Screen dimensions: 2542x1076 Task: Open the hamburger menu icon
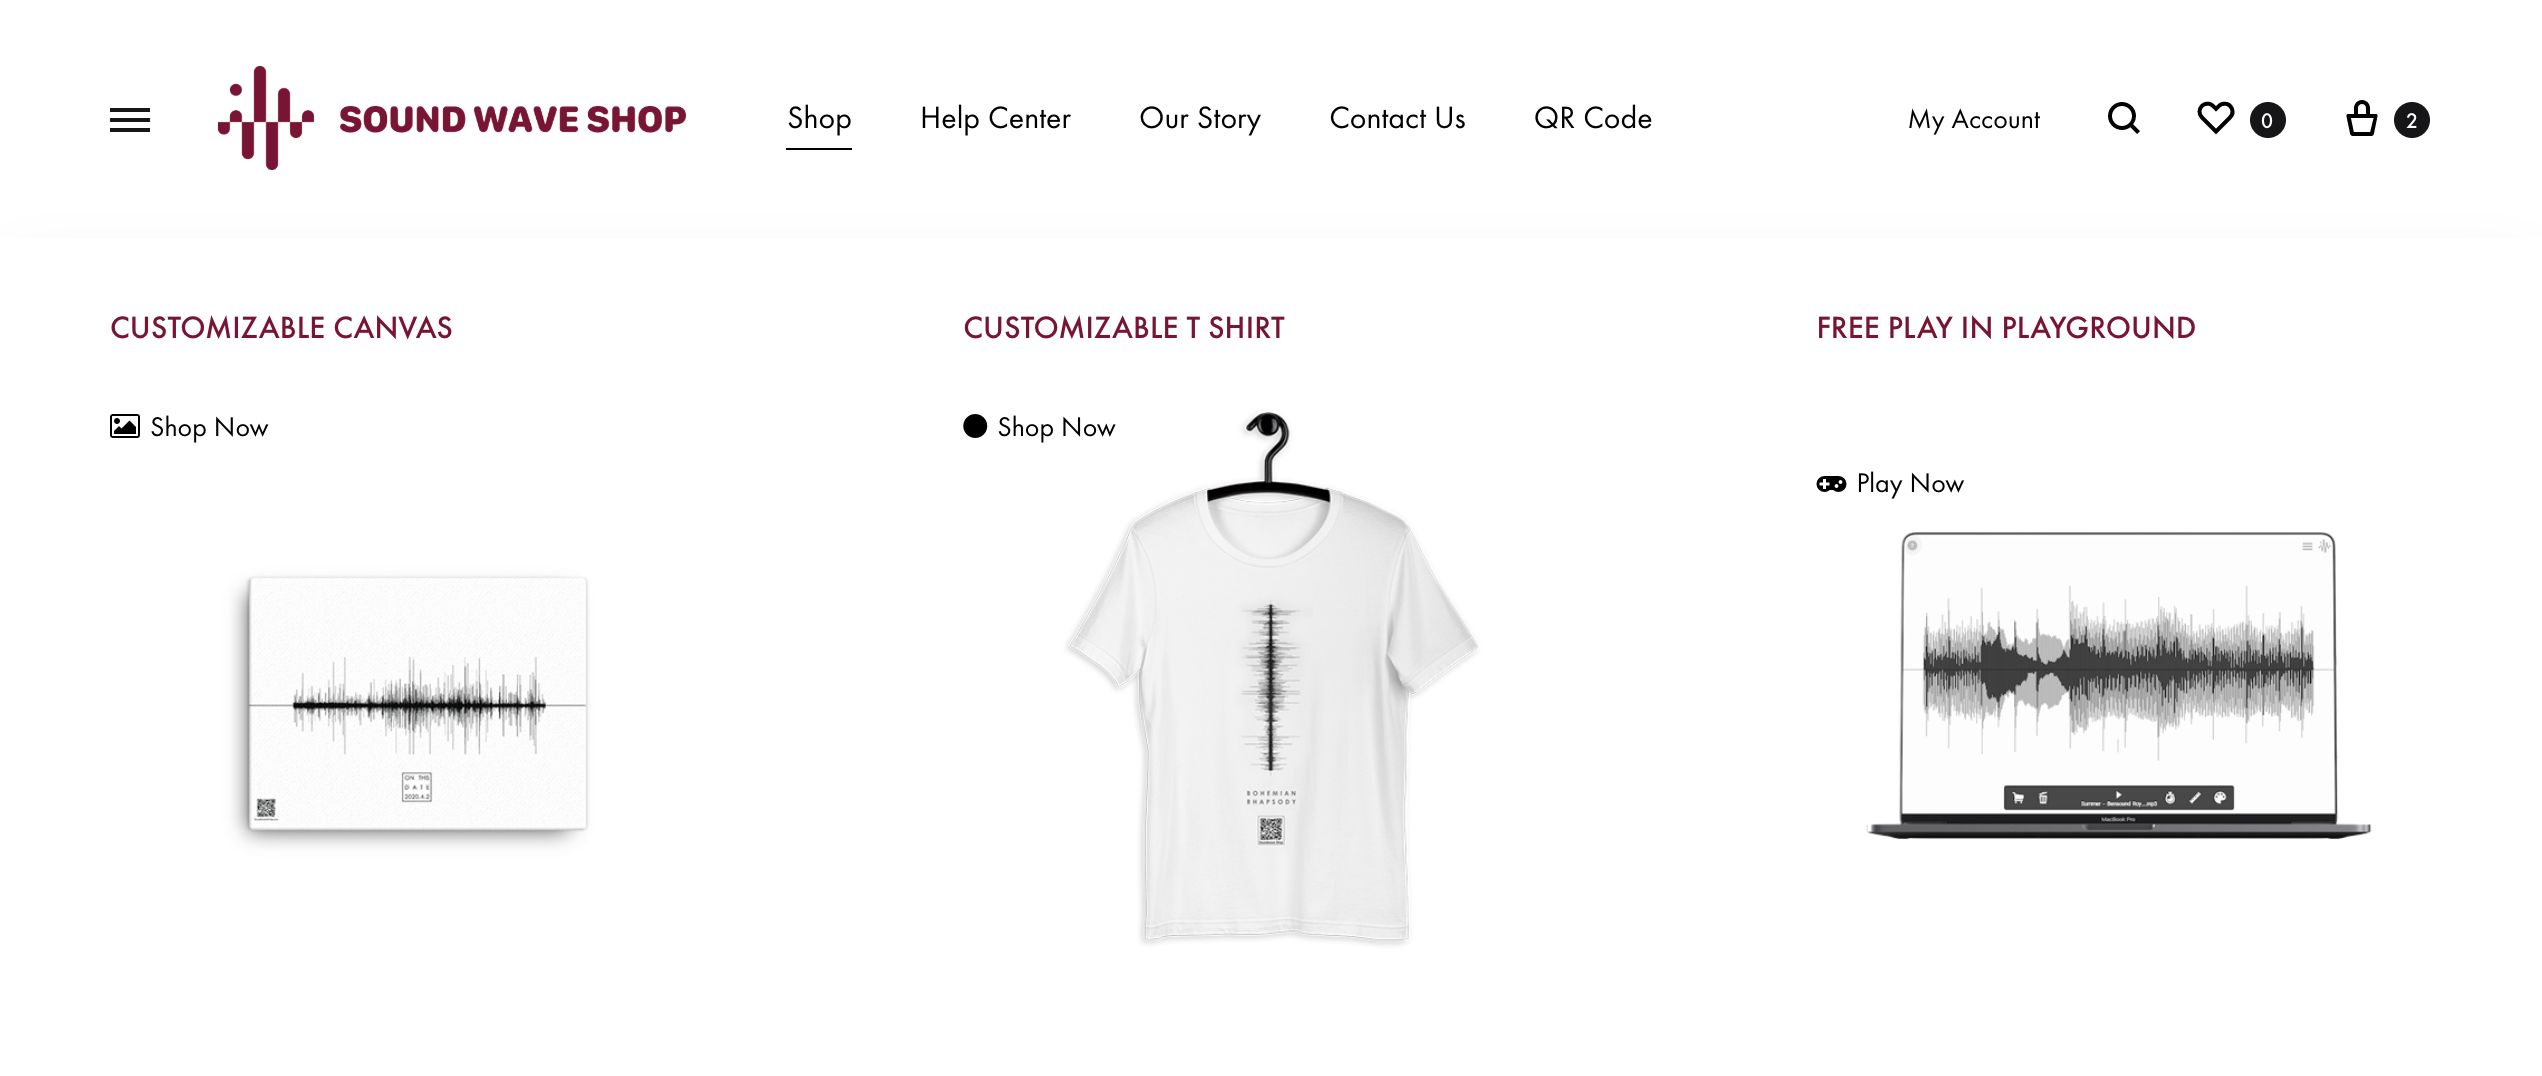(x=130, y=120)
